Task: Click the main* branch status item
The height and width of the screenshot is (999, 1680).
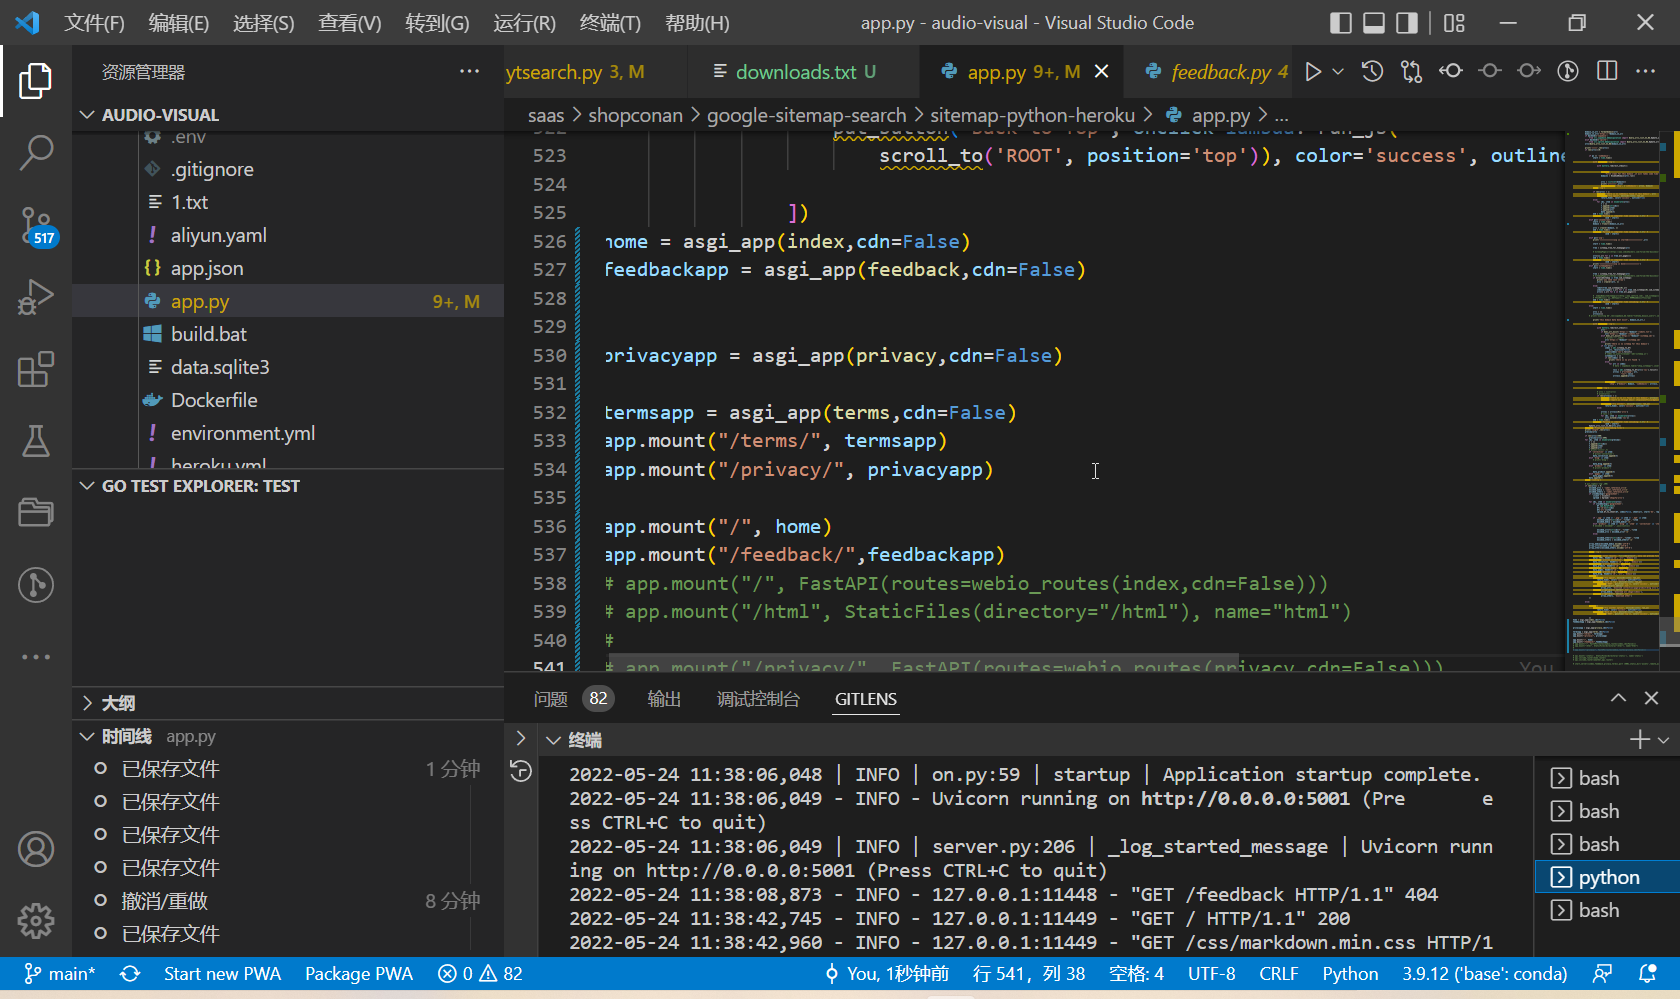Action: [59, 974]
